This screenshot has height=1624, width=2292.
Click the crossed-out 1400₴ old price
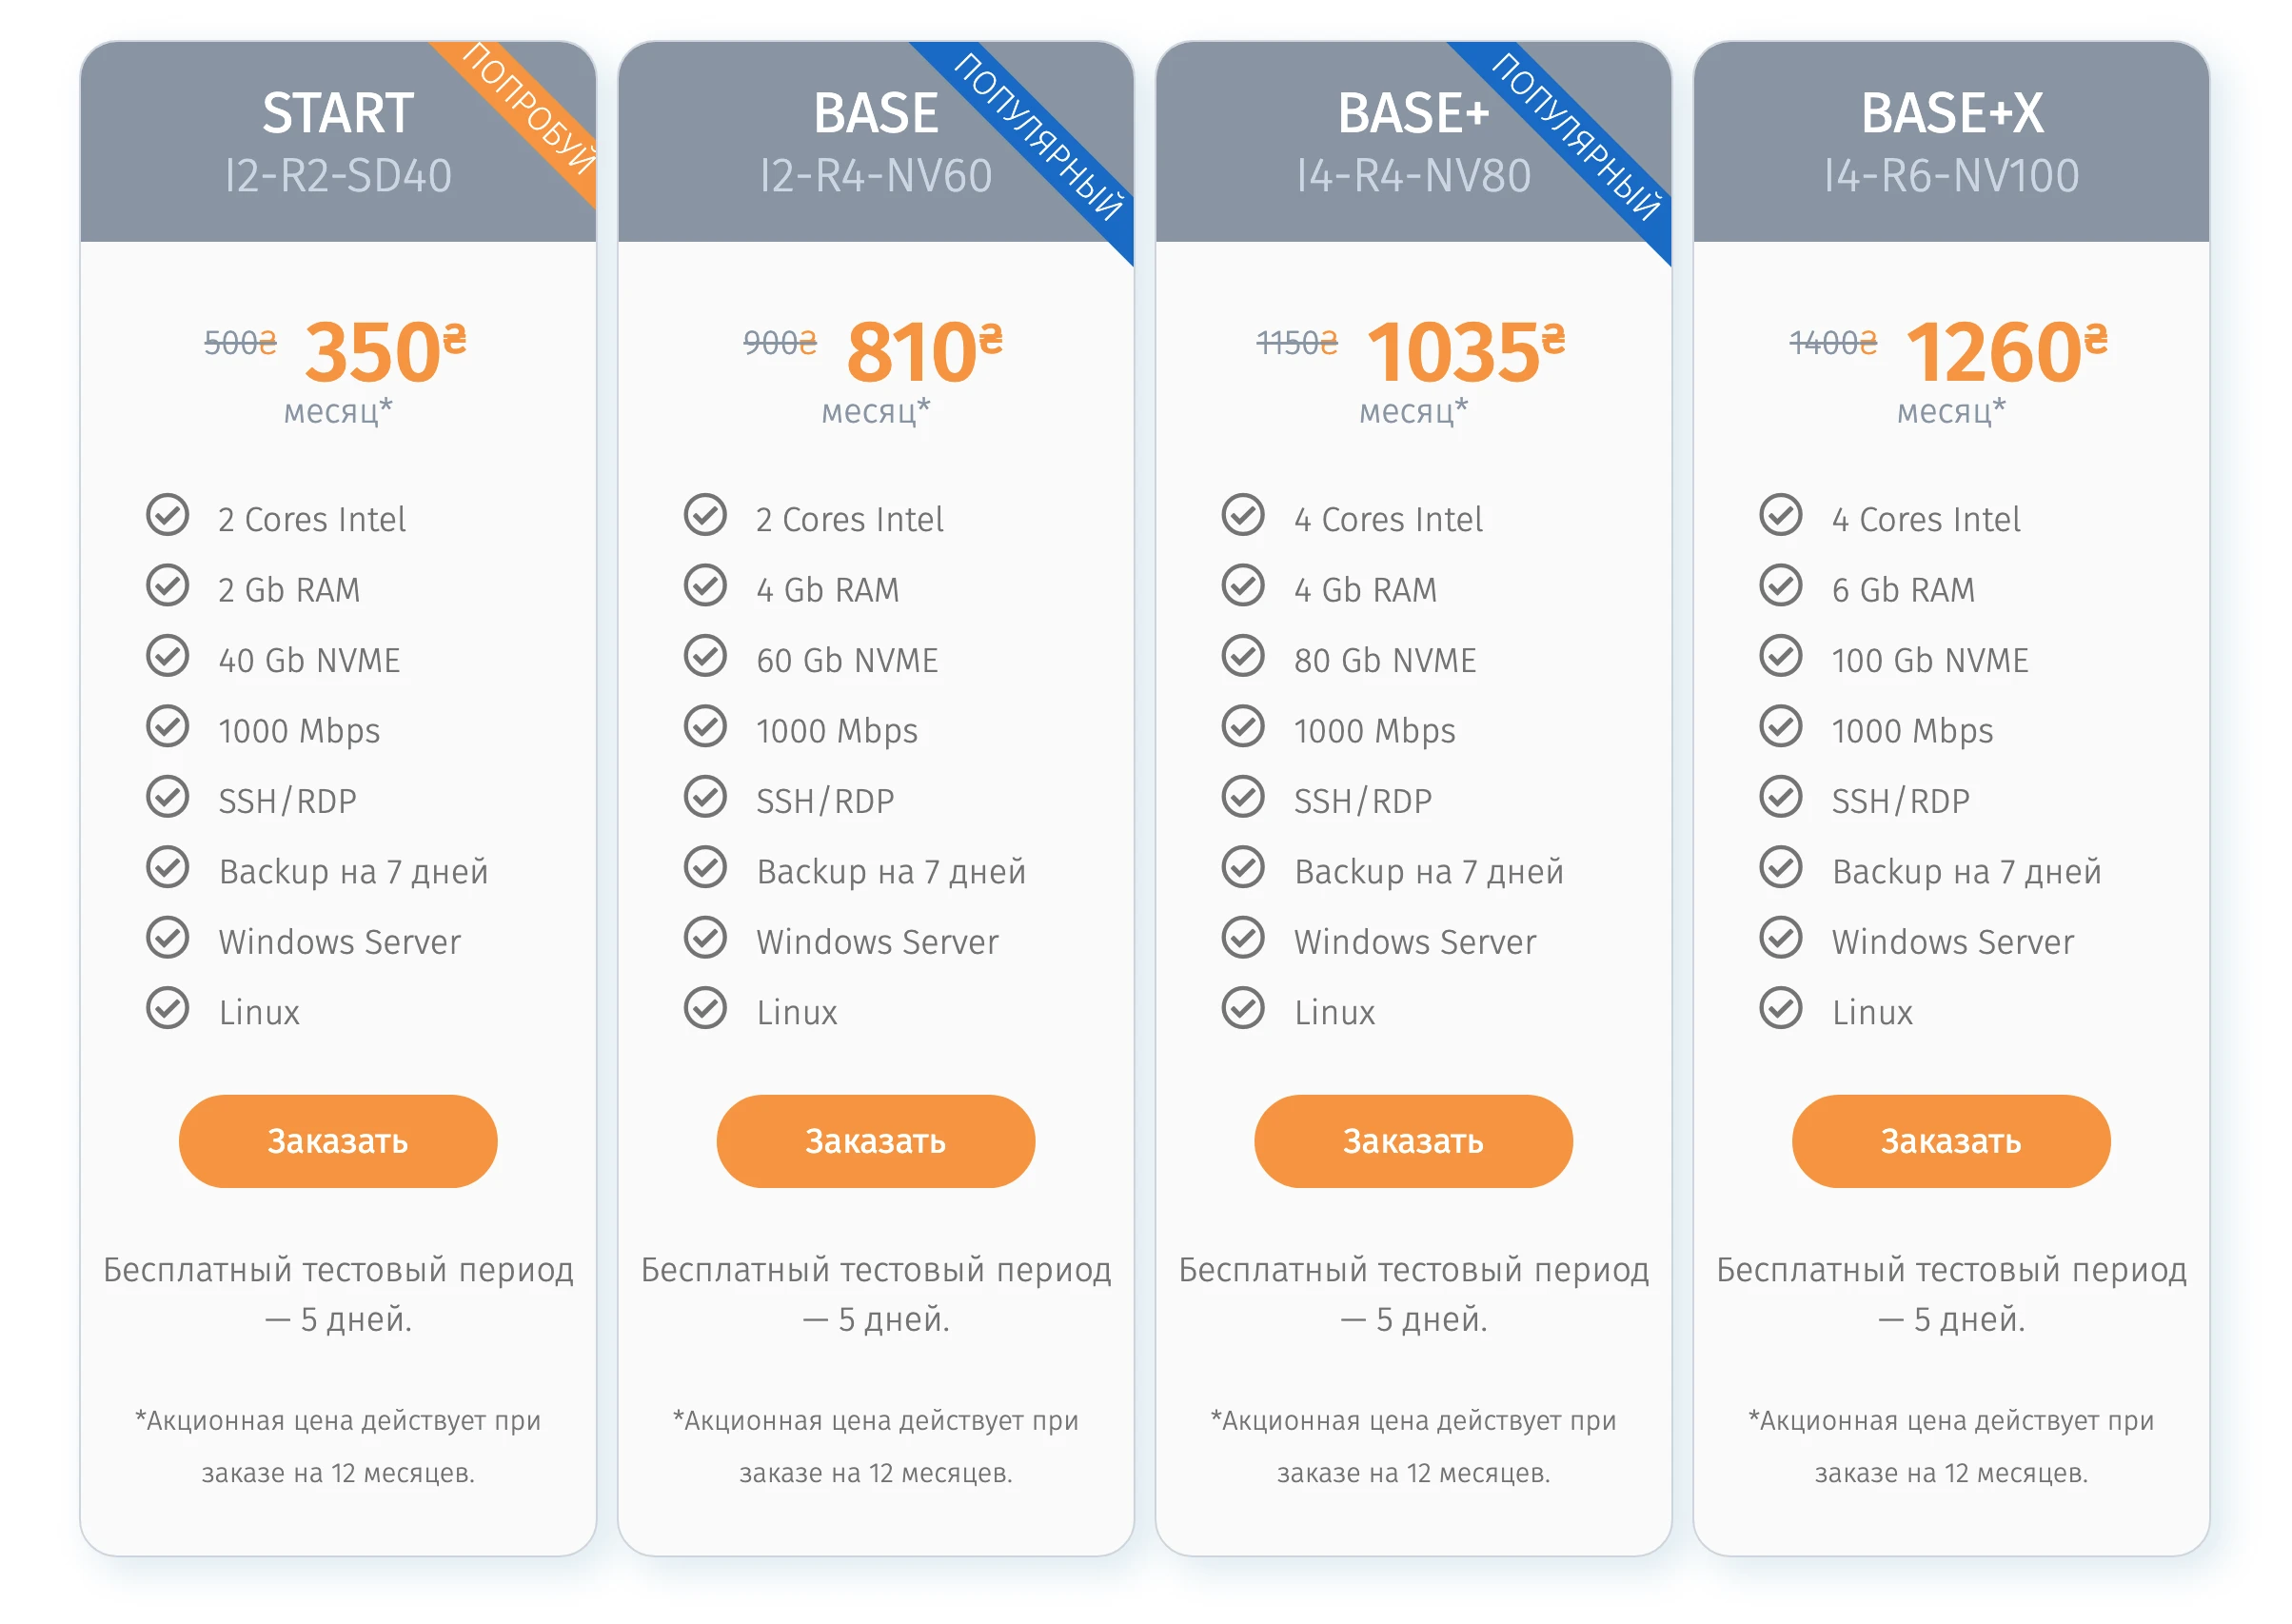click(x=1832, y=343)
